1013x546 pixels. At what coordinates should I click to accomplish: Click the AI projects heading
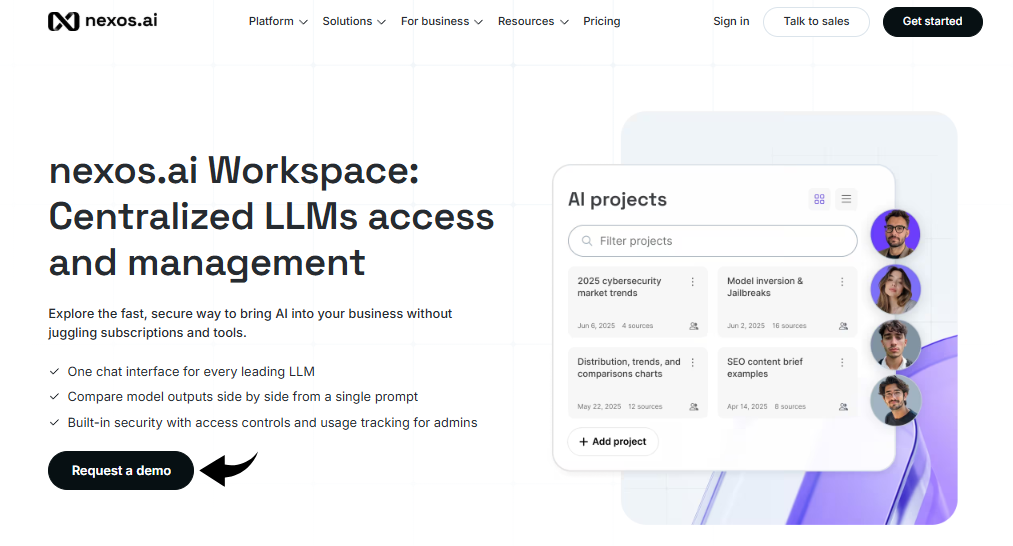tap(617, 200)
